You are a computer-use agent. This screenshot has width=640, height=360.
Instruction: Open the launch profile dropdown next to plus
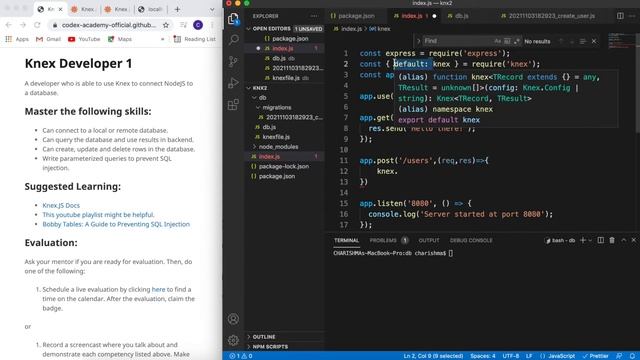click(590, 240)
